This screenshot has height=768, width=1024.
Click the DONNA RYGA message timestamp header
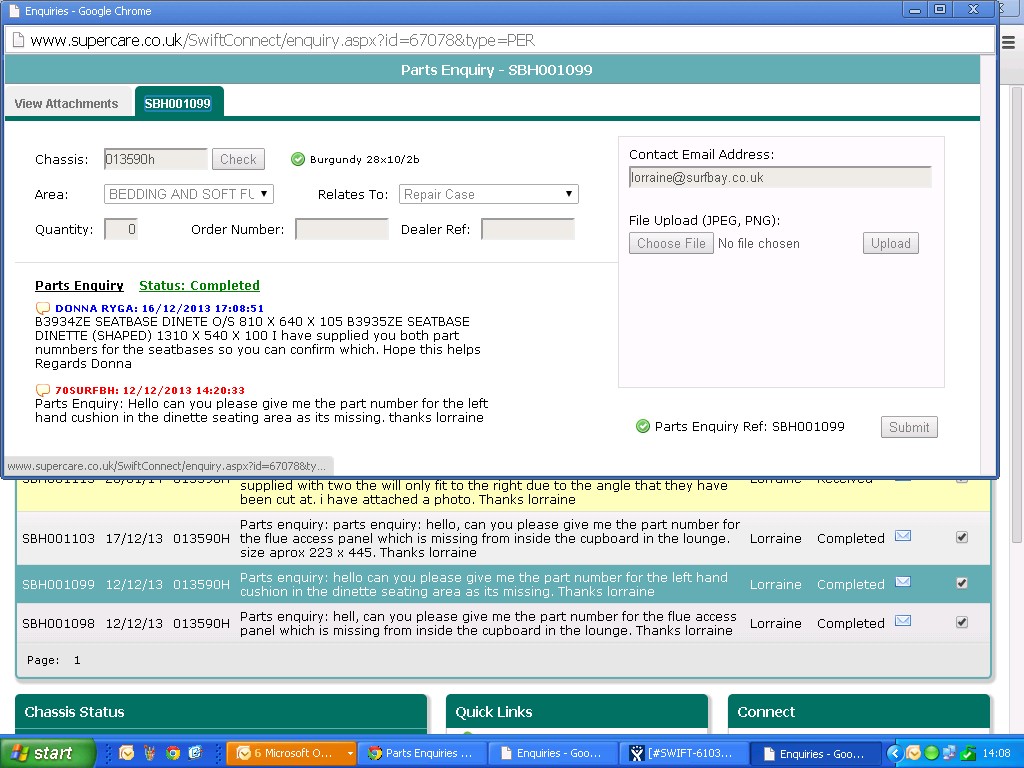[x=159, y=308]
